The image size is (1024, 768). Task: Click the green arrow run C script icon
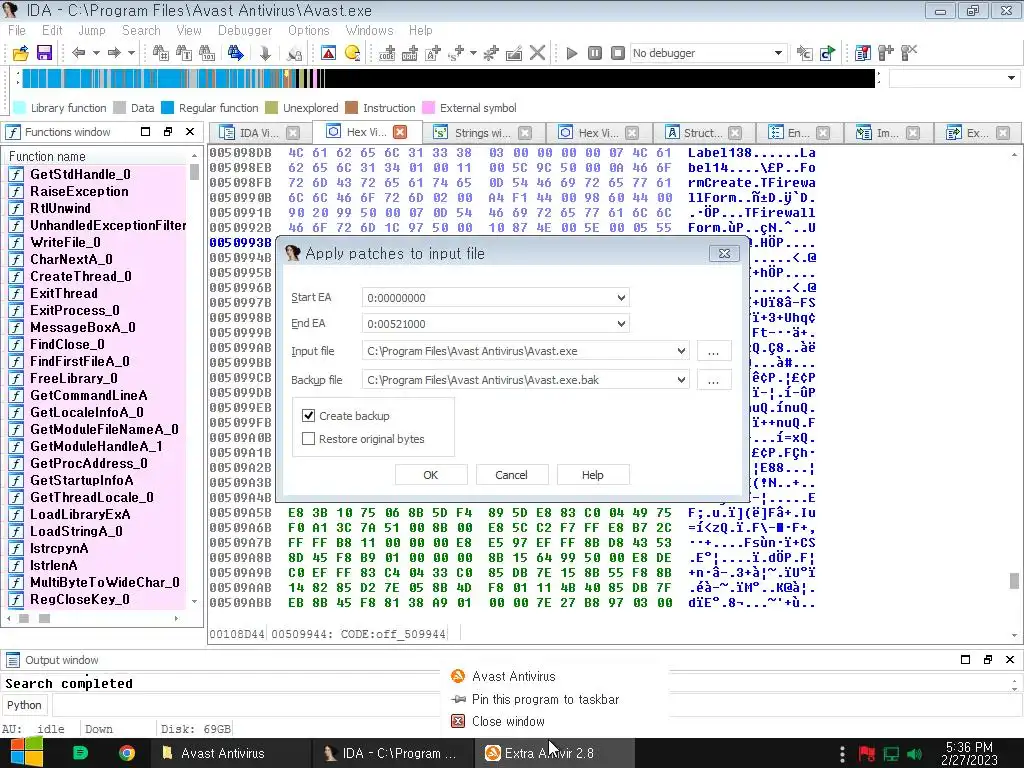828,53
